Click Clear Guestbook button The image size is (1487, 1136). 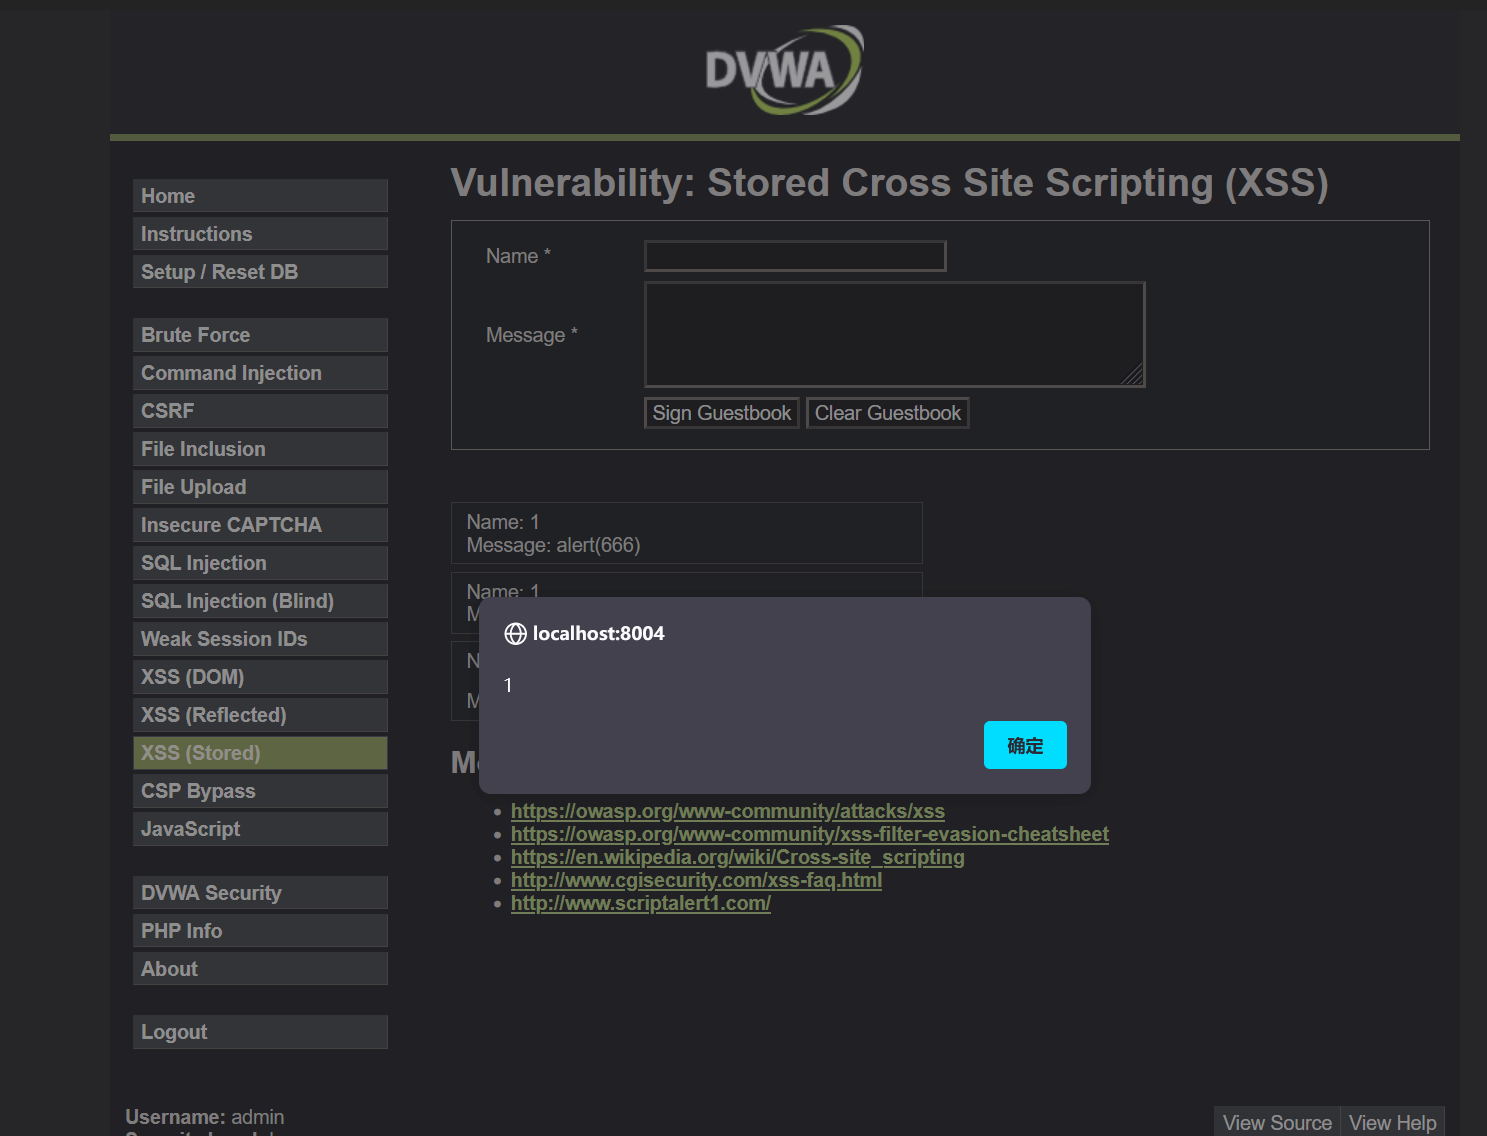(x=888, y=413)
